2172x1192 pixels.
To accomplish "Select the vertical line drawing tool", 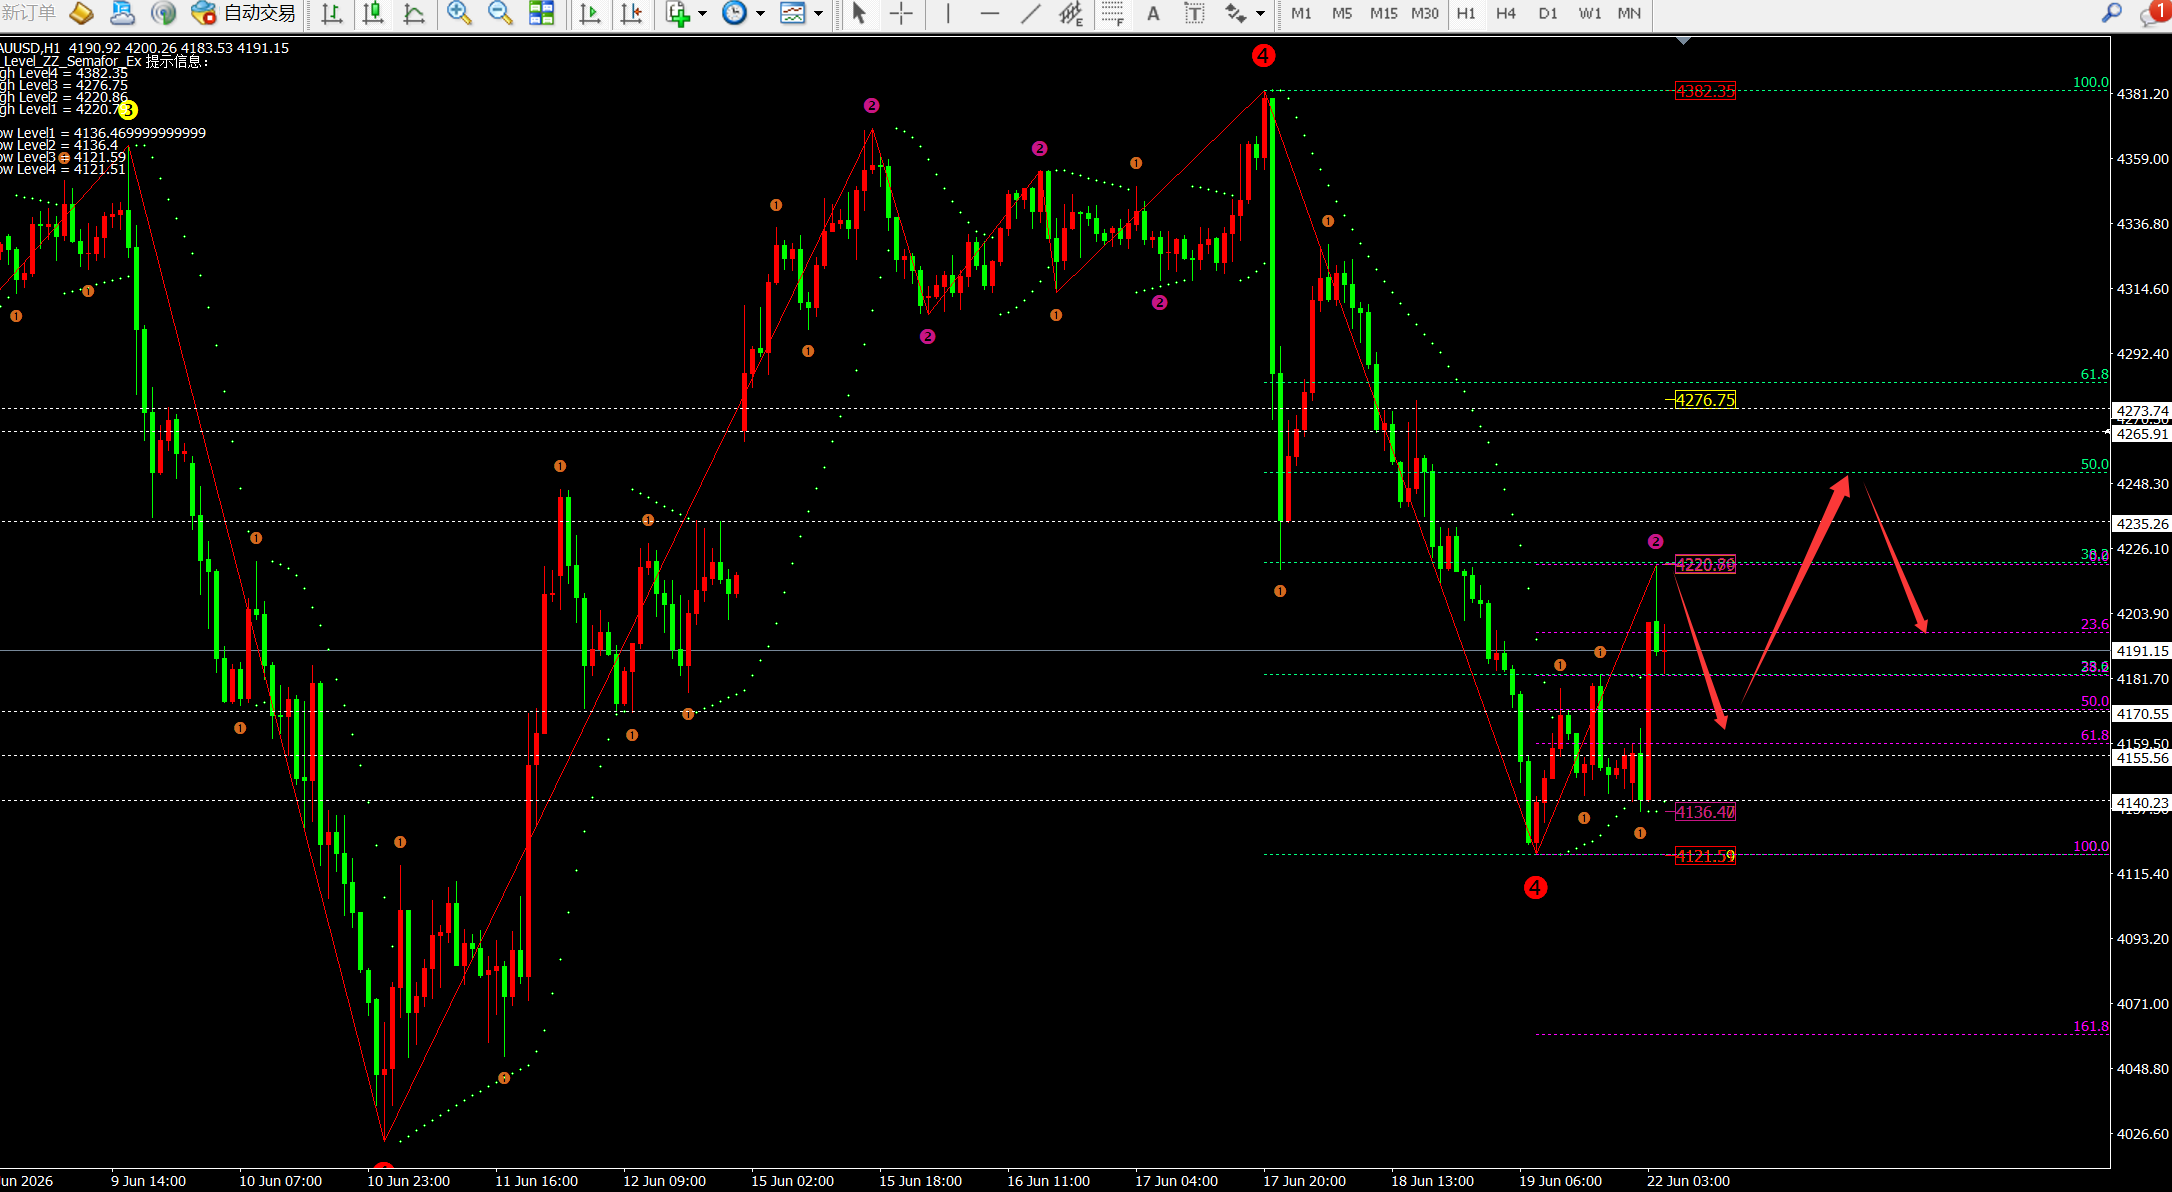I will 948,13.
